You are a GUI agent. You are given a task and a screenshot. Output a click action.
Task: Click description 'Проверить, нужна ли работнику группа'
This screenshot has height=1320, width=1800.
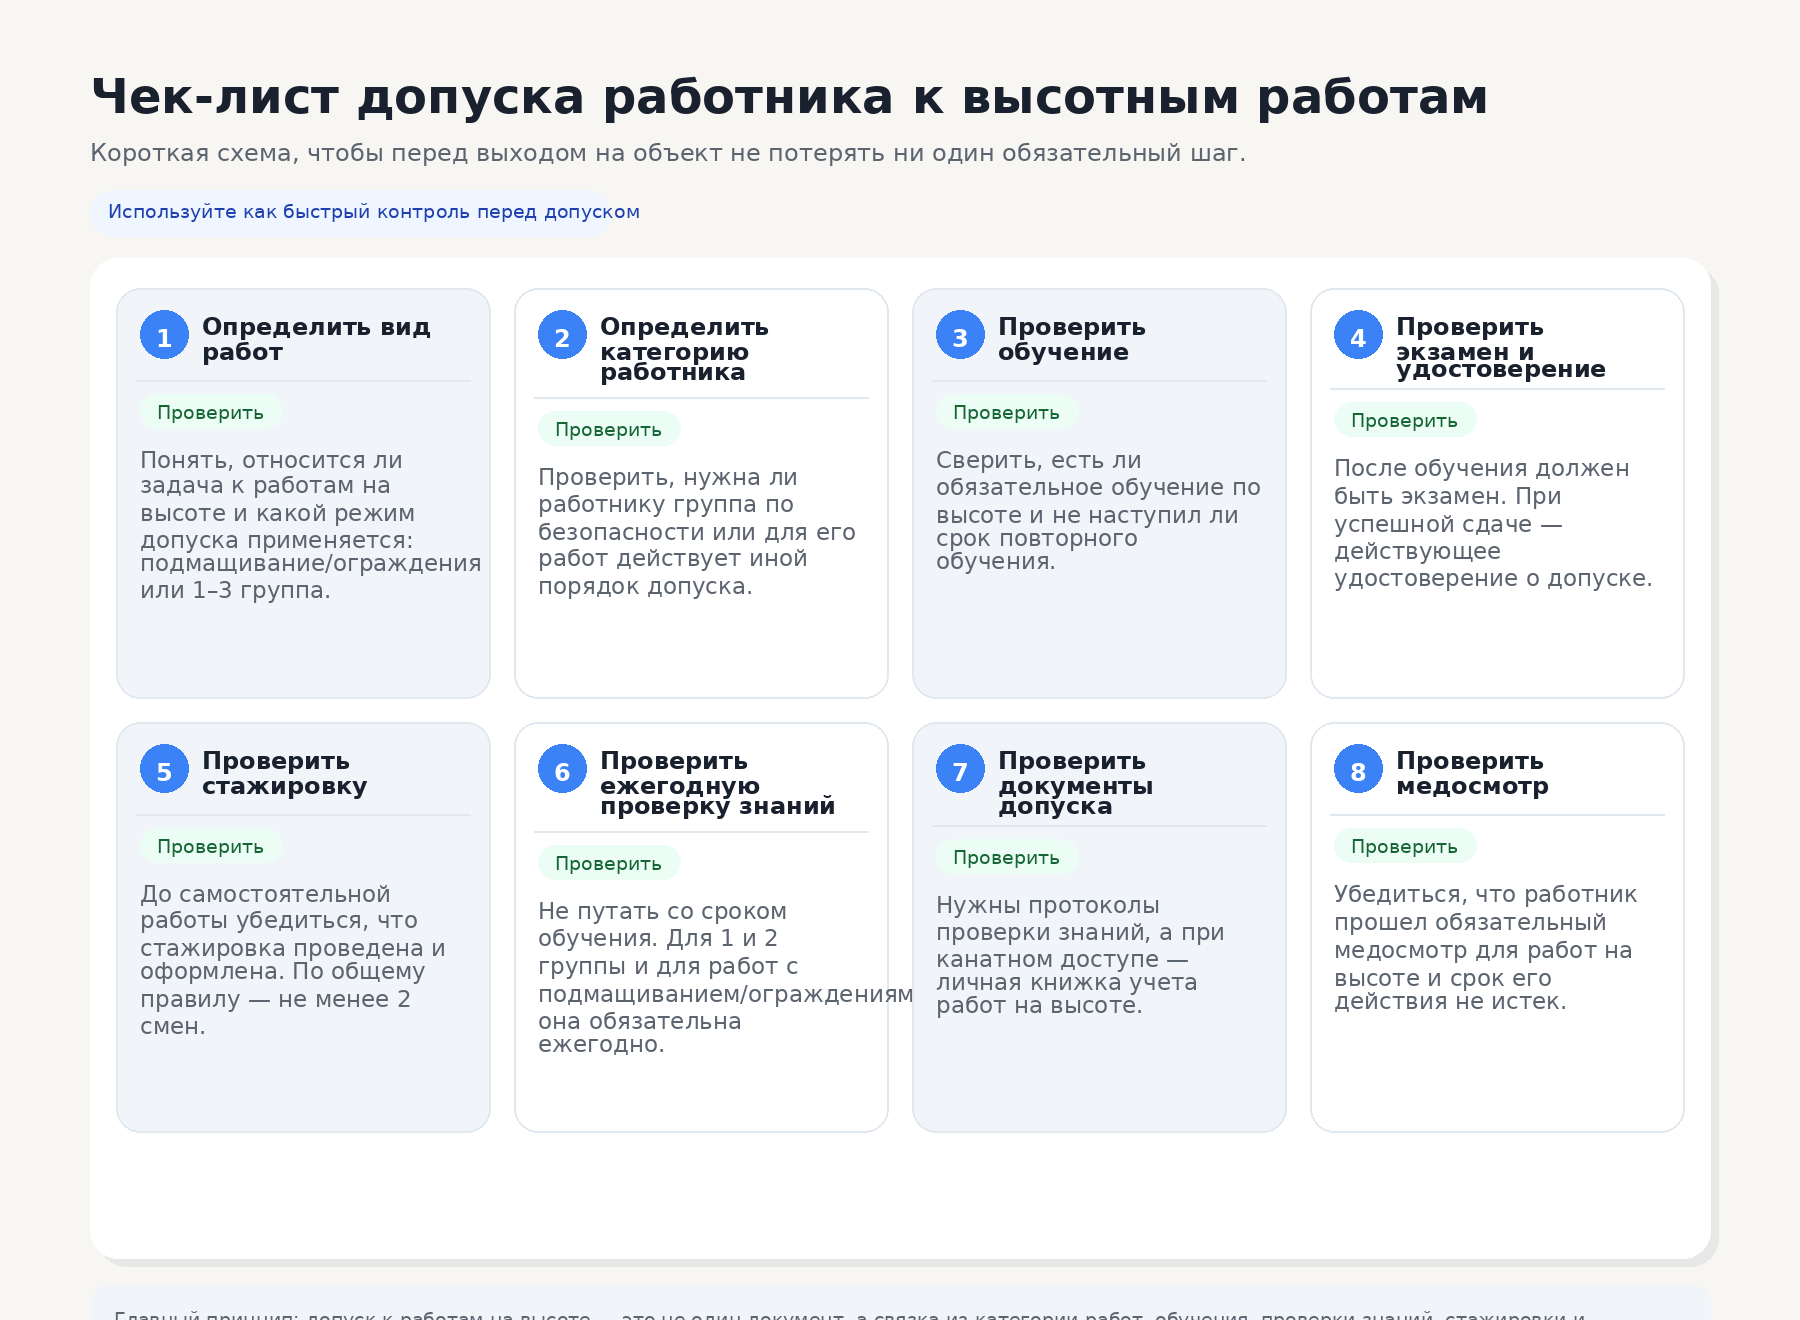(697, 531)
